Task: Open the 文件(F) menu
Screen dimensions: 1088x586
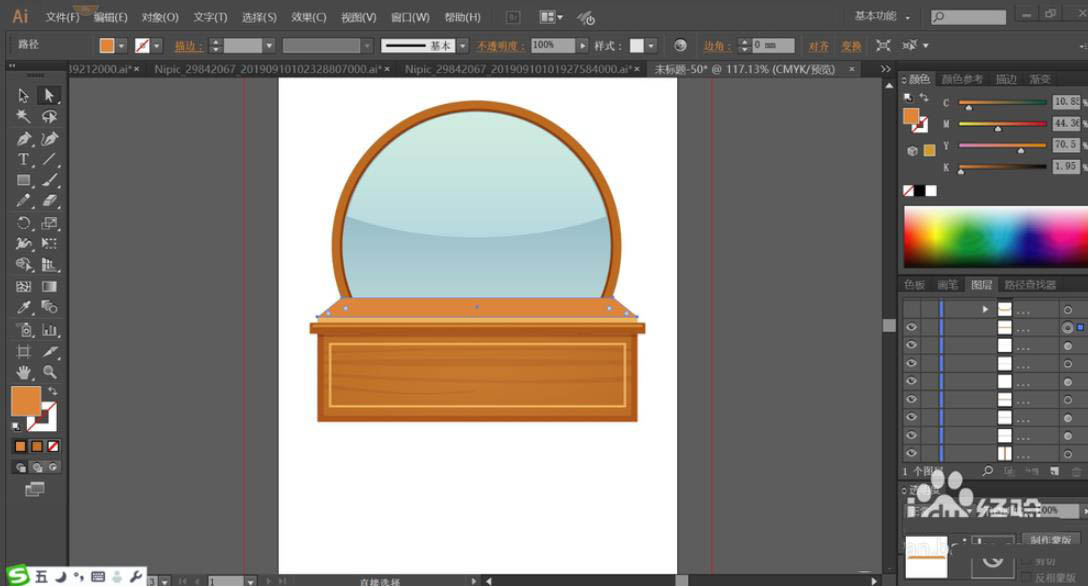Action: click(62, 17)
